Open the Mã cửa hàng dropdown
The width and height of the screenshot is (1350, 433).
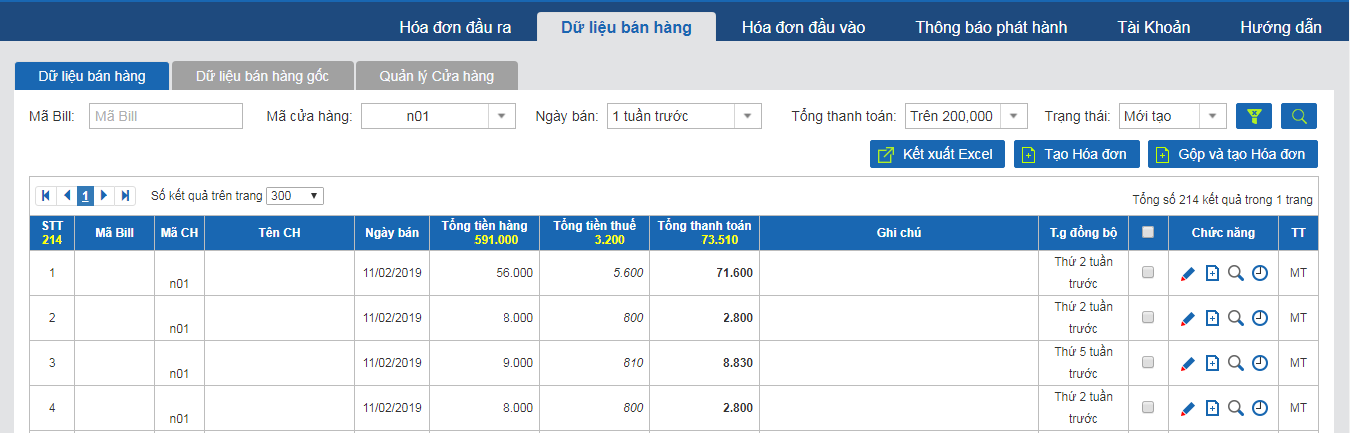coord(438,116)
